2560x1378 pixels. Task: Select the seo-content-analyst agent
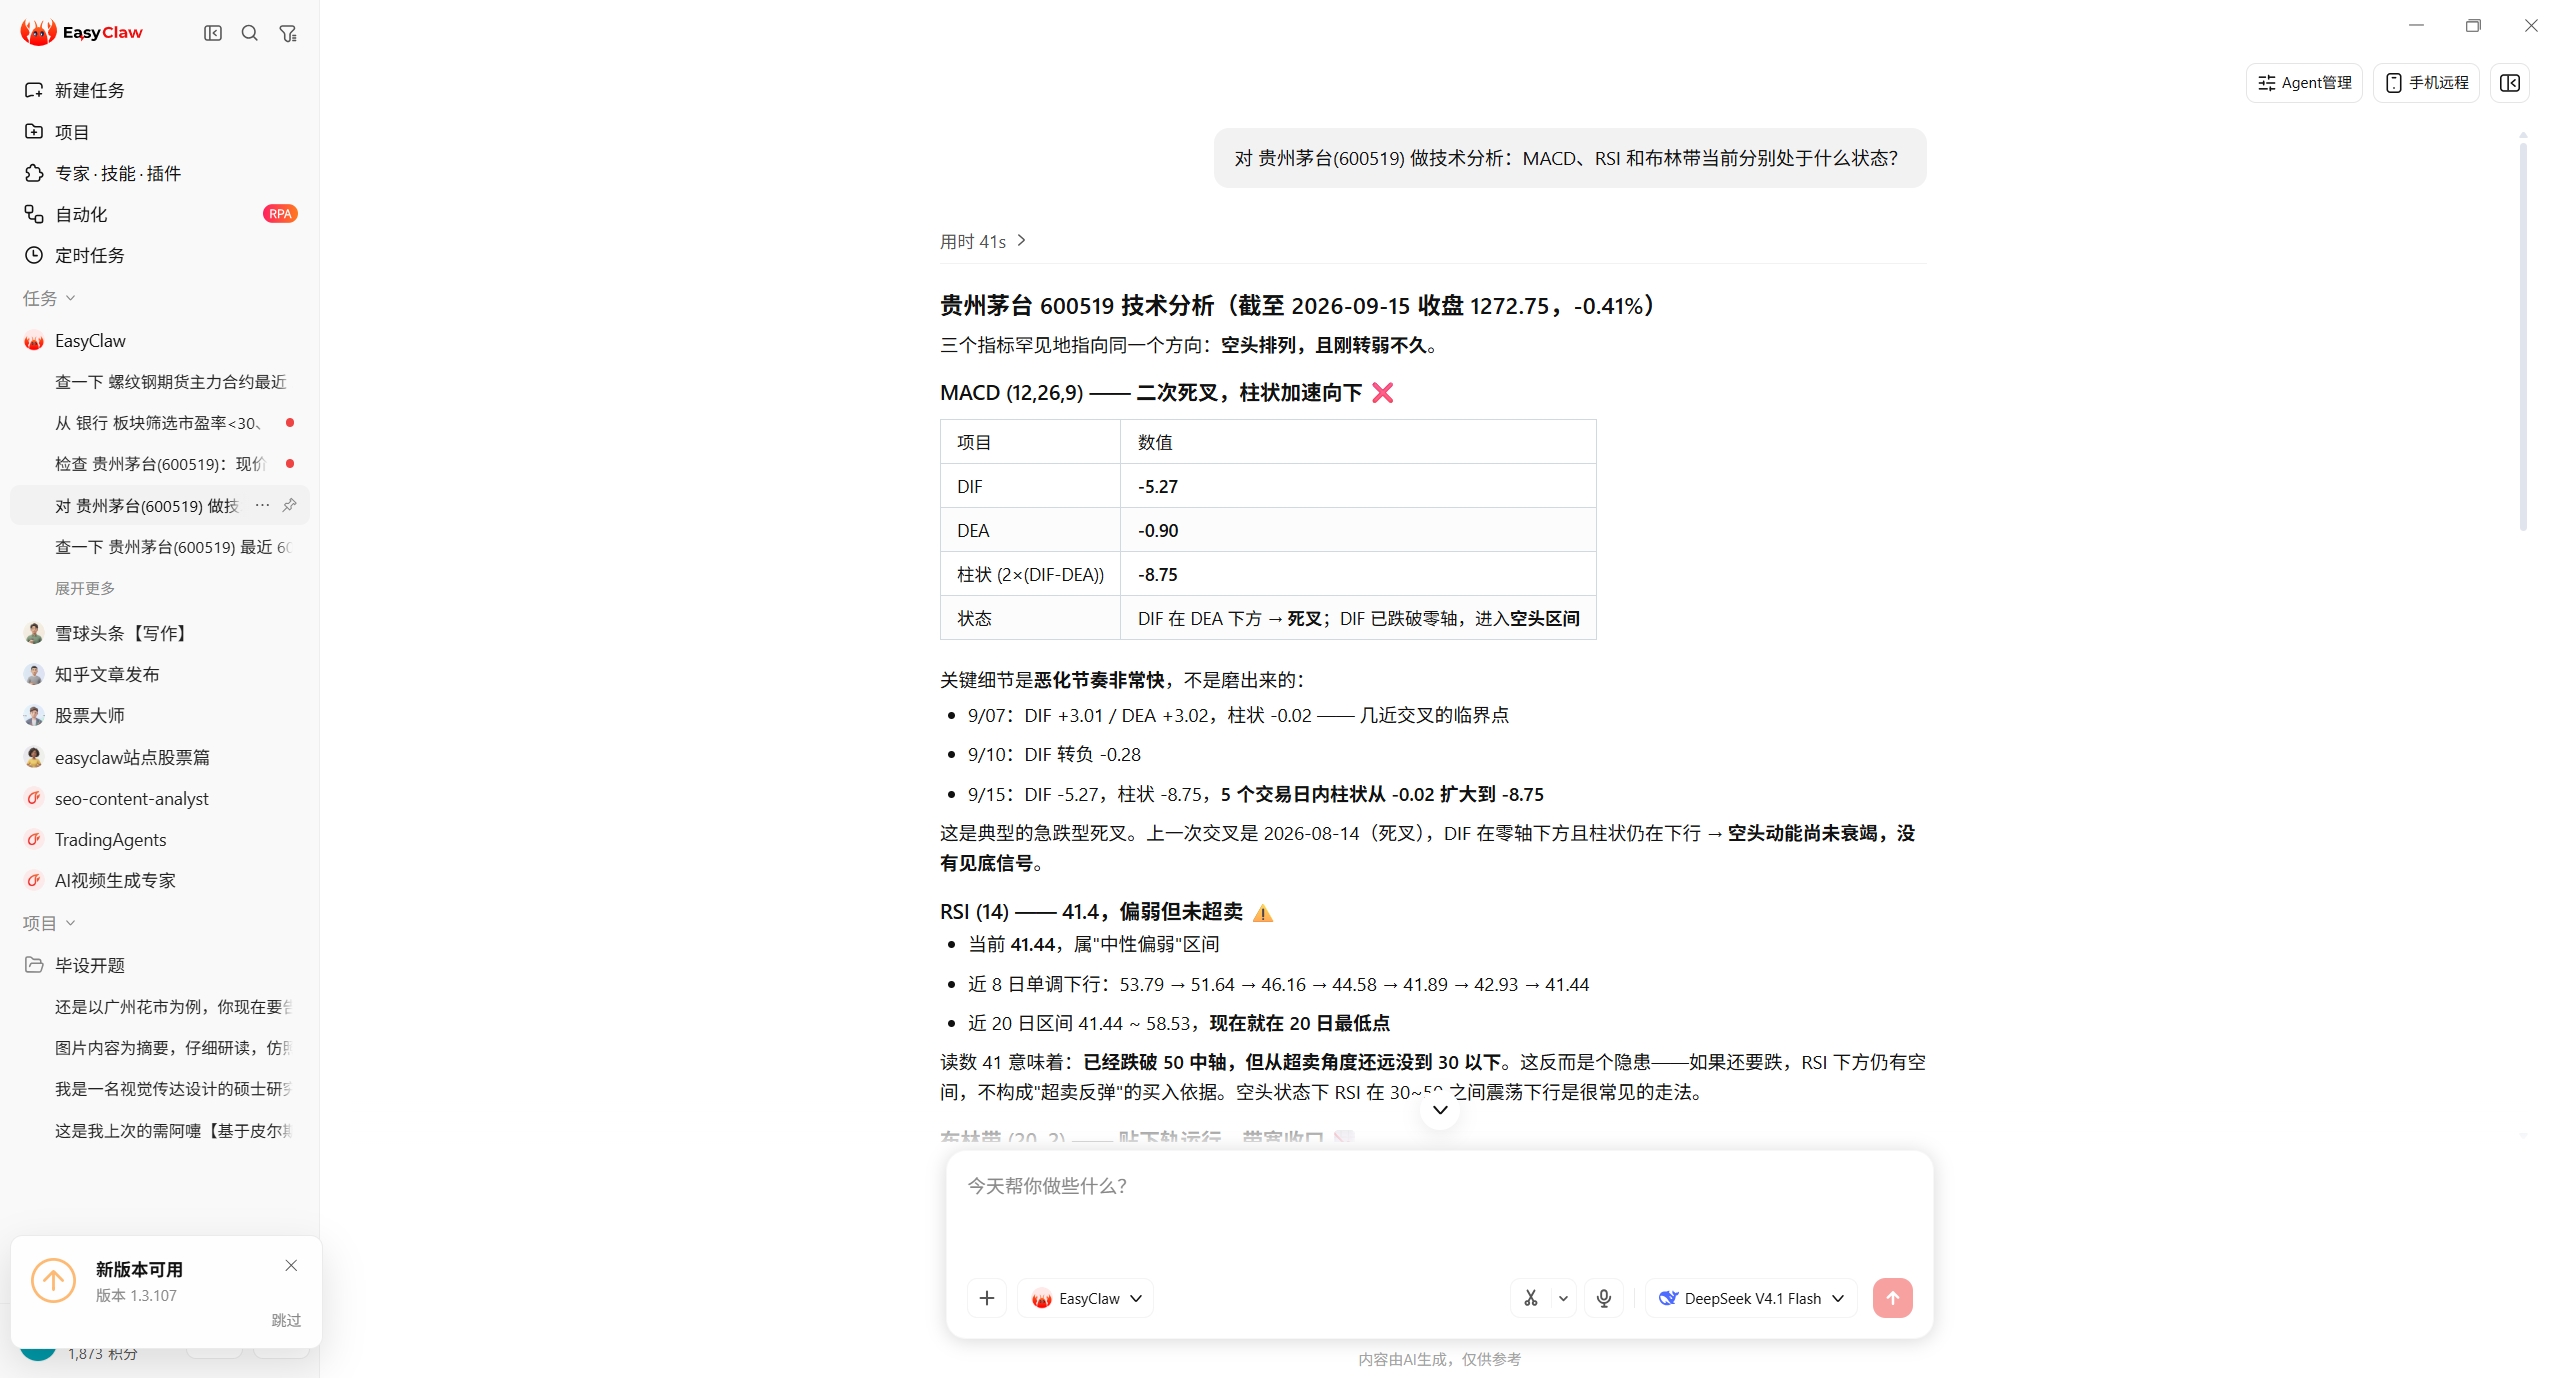[x=160, y=798]
